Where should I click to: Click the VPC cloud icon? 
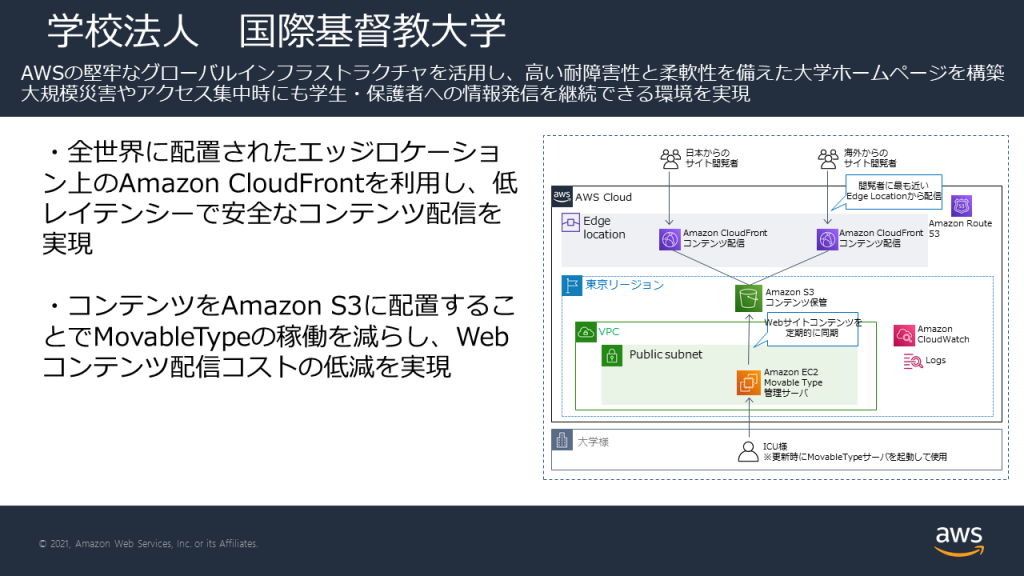click(586, 332)
